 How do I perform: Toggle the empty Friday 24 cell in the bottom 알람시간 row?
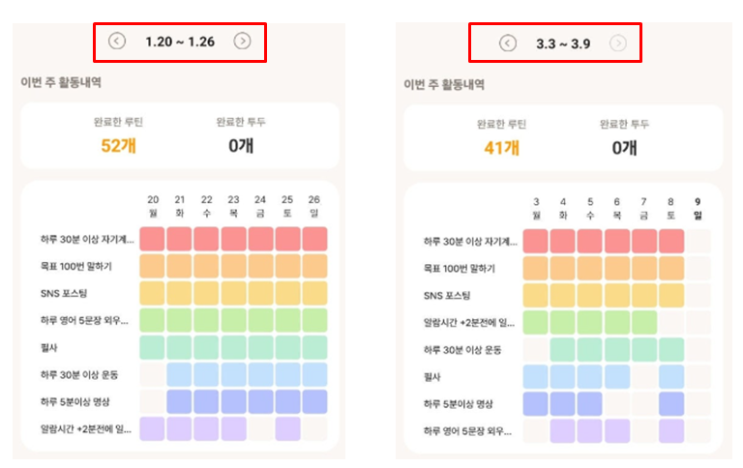[x=260, y=429]
